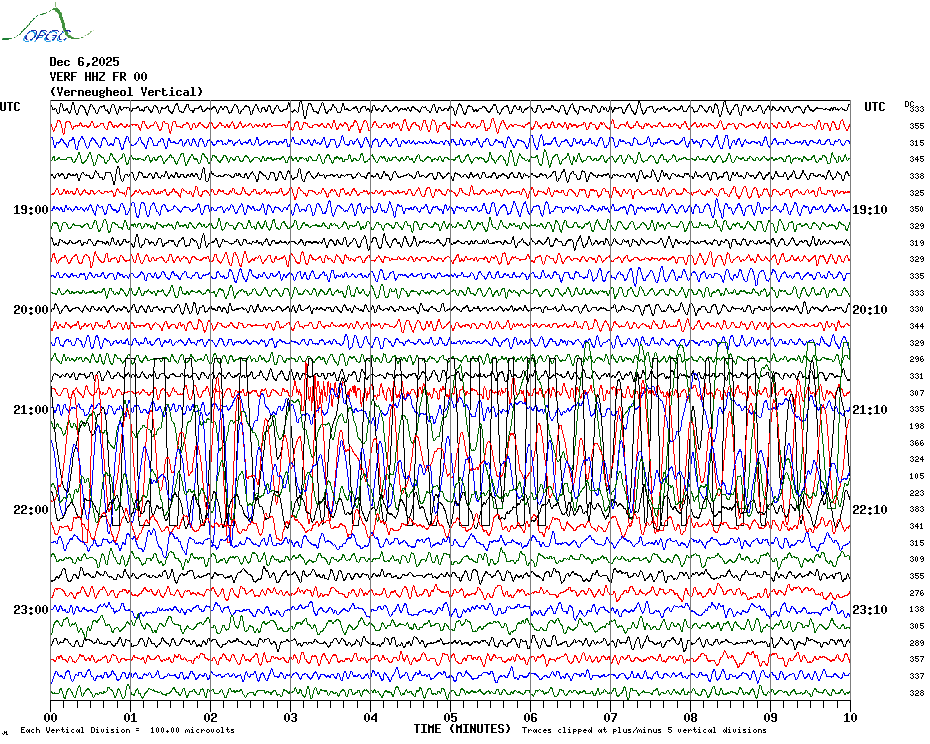Click minute 00 tick on bottom axis

pyautogui.click(x=51, y=717)
